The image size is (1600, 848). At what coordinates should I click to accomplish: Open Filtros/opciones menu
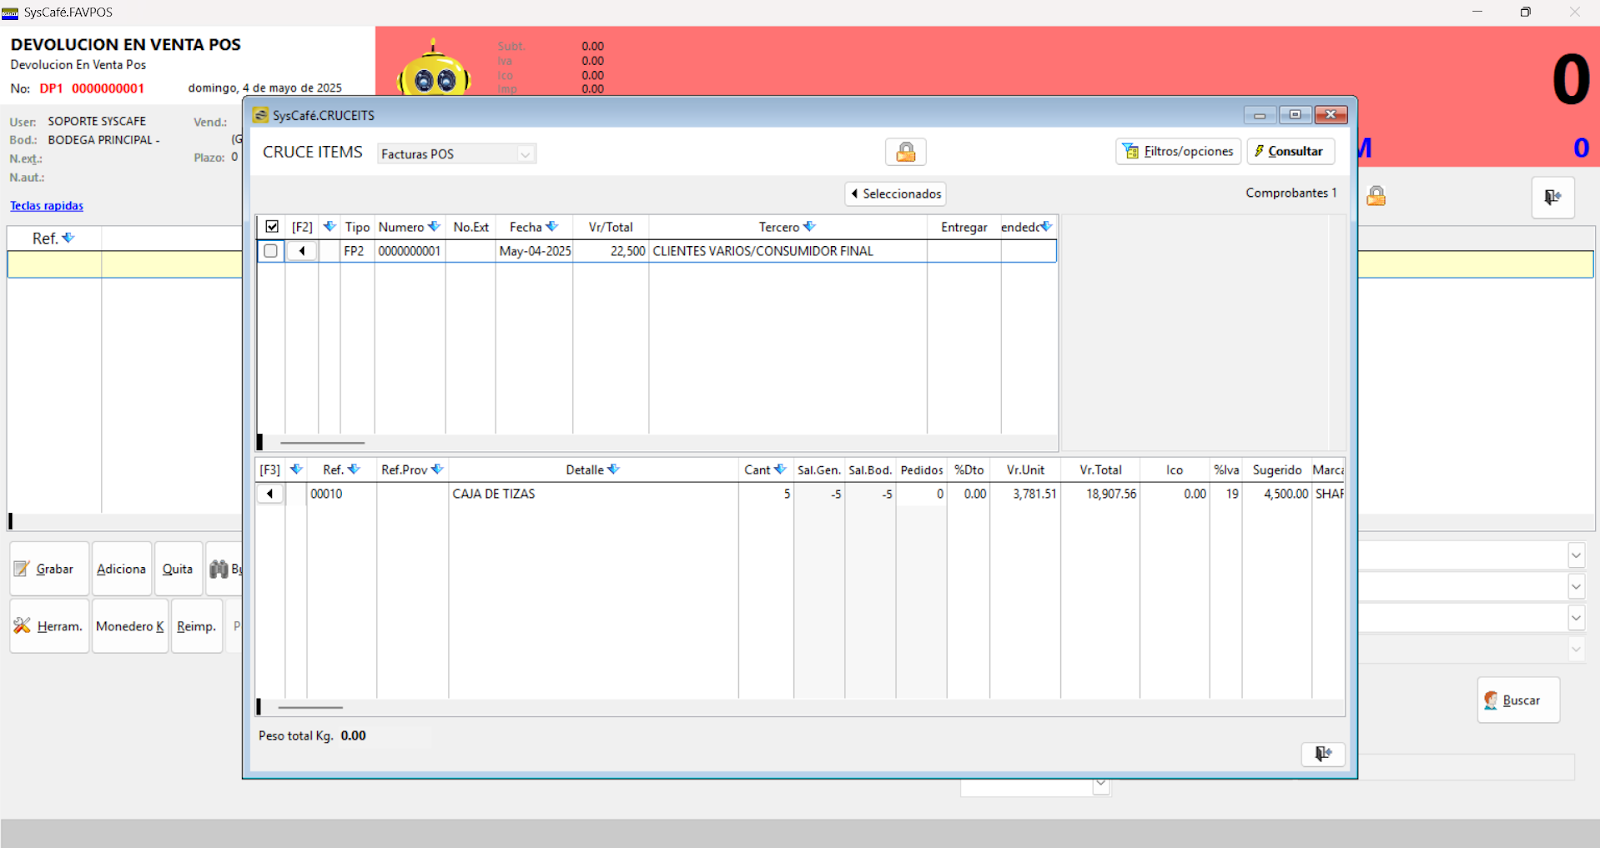click(x=1178, y=152)
